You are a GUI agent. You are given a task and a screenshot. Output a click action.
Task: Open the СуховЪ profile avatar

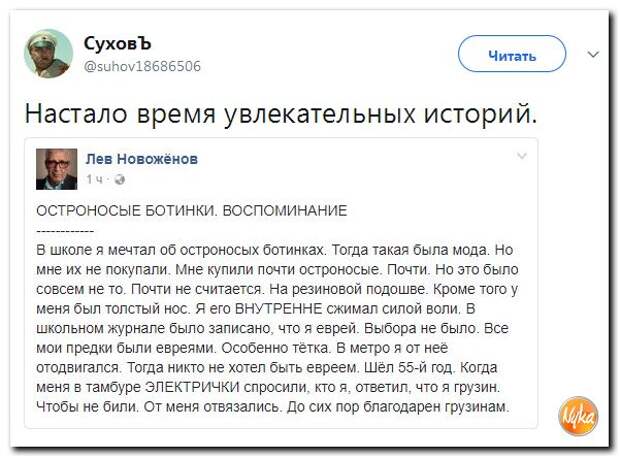[x=49, y=54]
